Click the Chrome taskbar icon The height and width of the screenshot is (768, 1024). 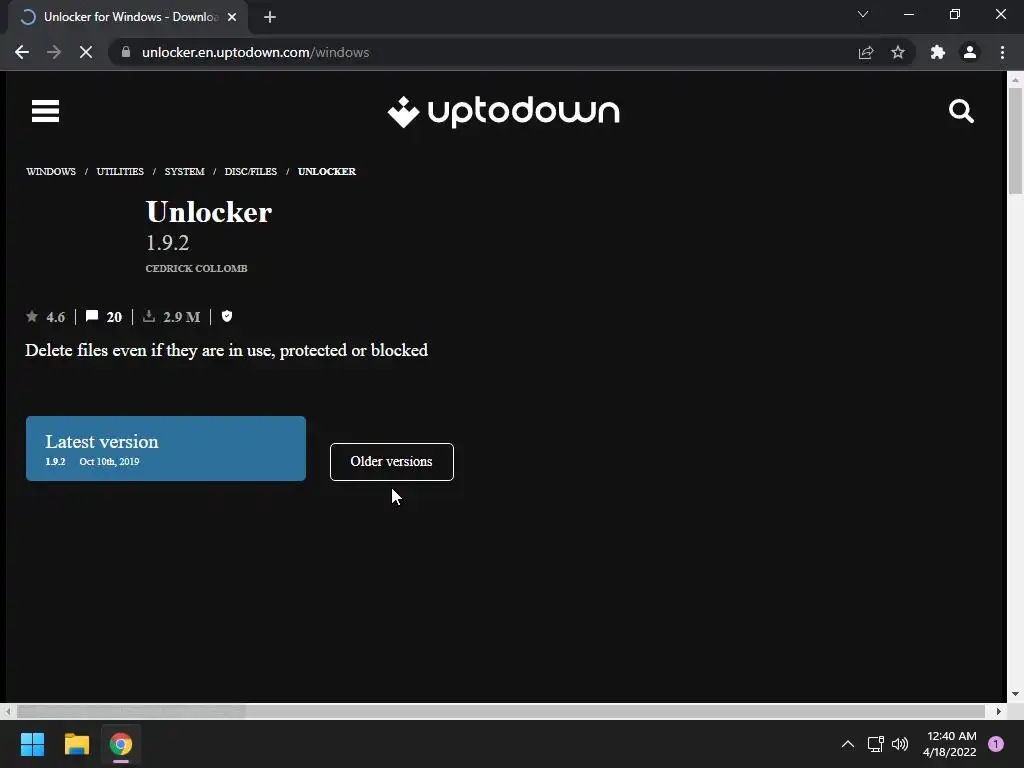[x=121, y=744]
